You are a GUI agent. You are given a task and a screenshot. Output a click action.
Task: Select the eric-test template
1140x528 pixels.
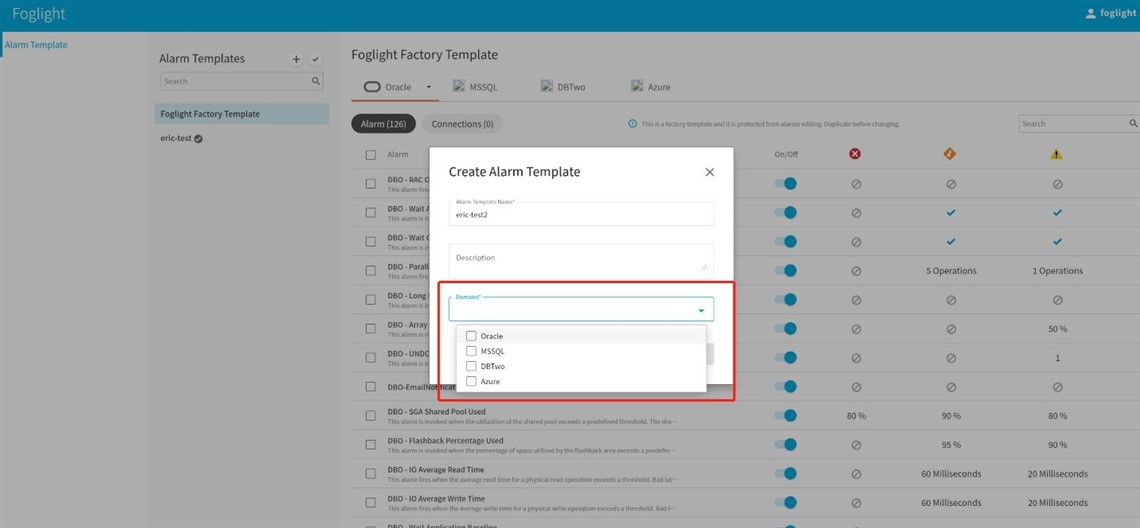tap(176, 138)
